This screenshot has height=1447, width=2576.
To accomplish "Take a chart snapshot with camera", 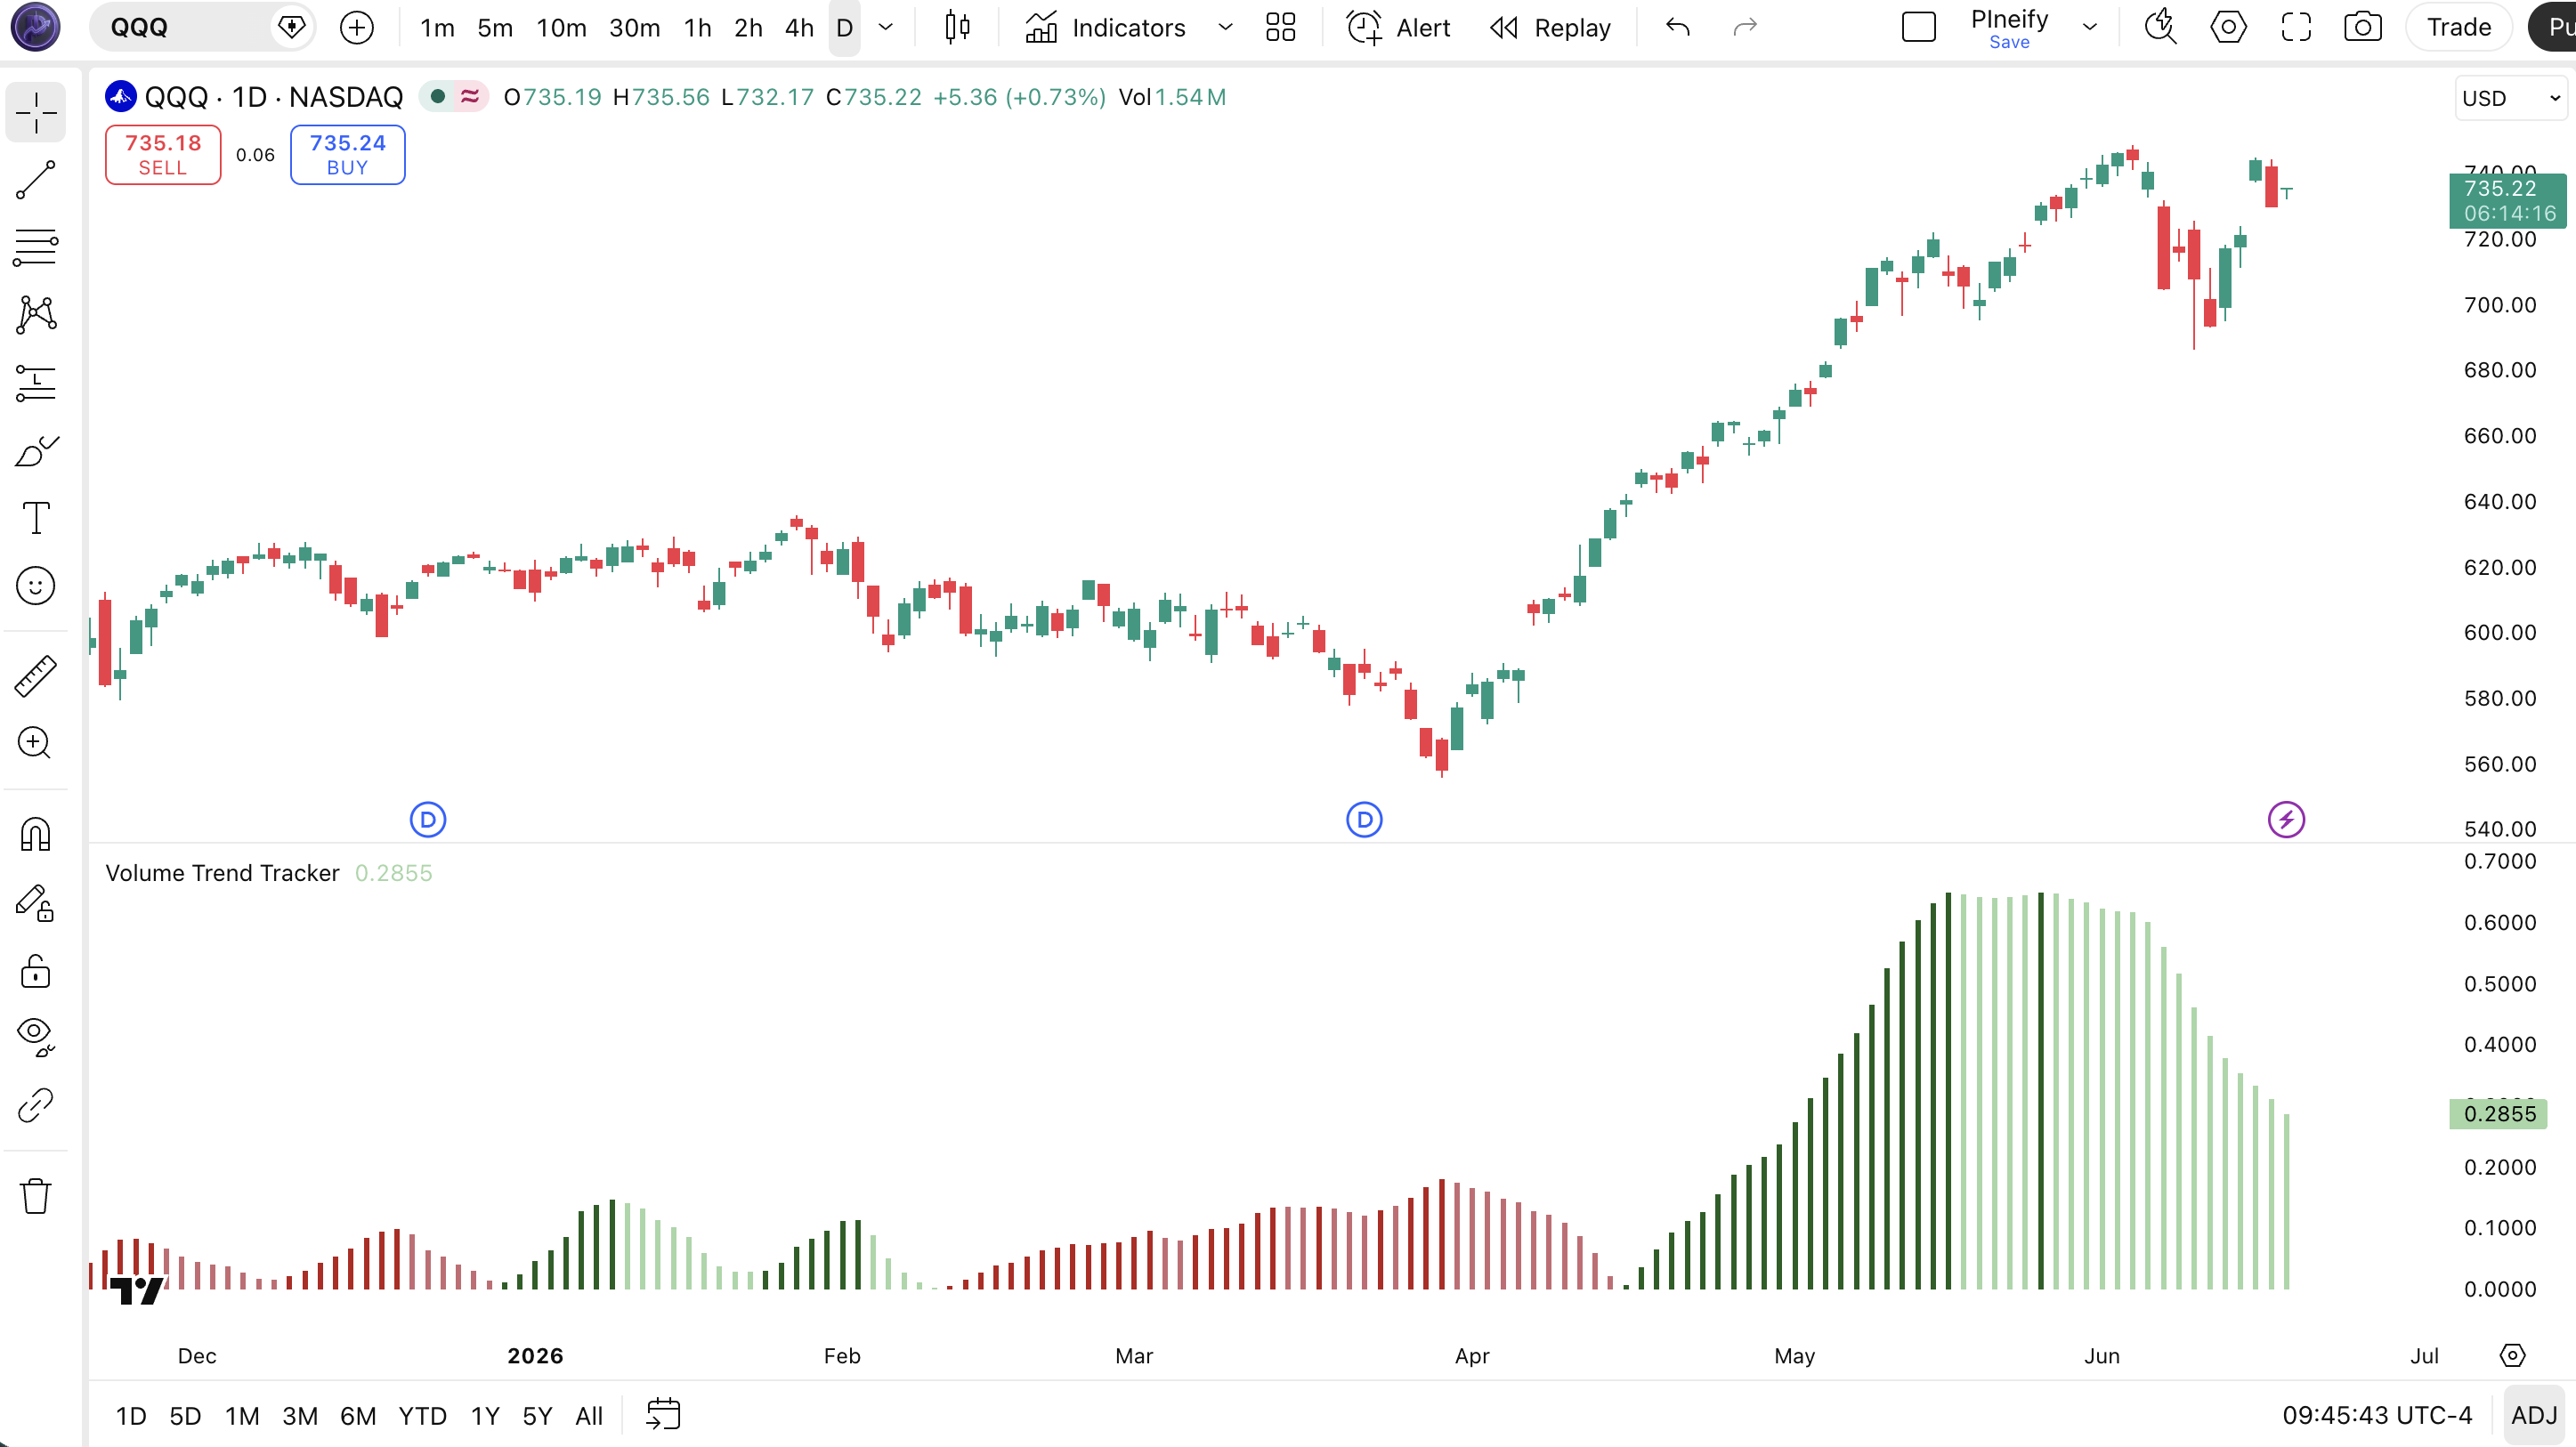I will (2363, 27).
